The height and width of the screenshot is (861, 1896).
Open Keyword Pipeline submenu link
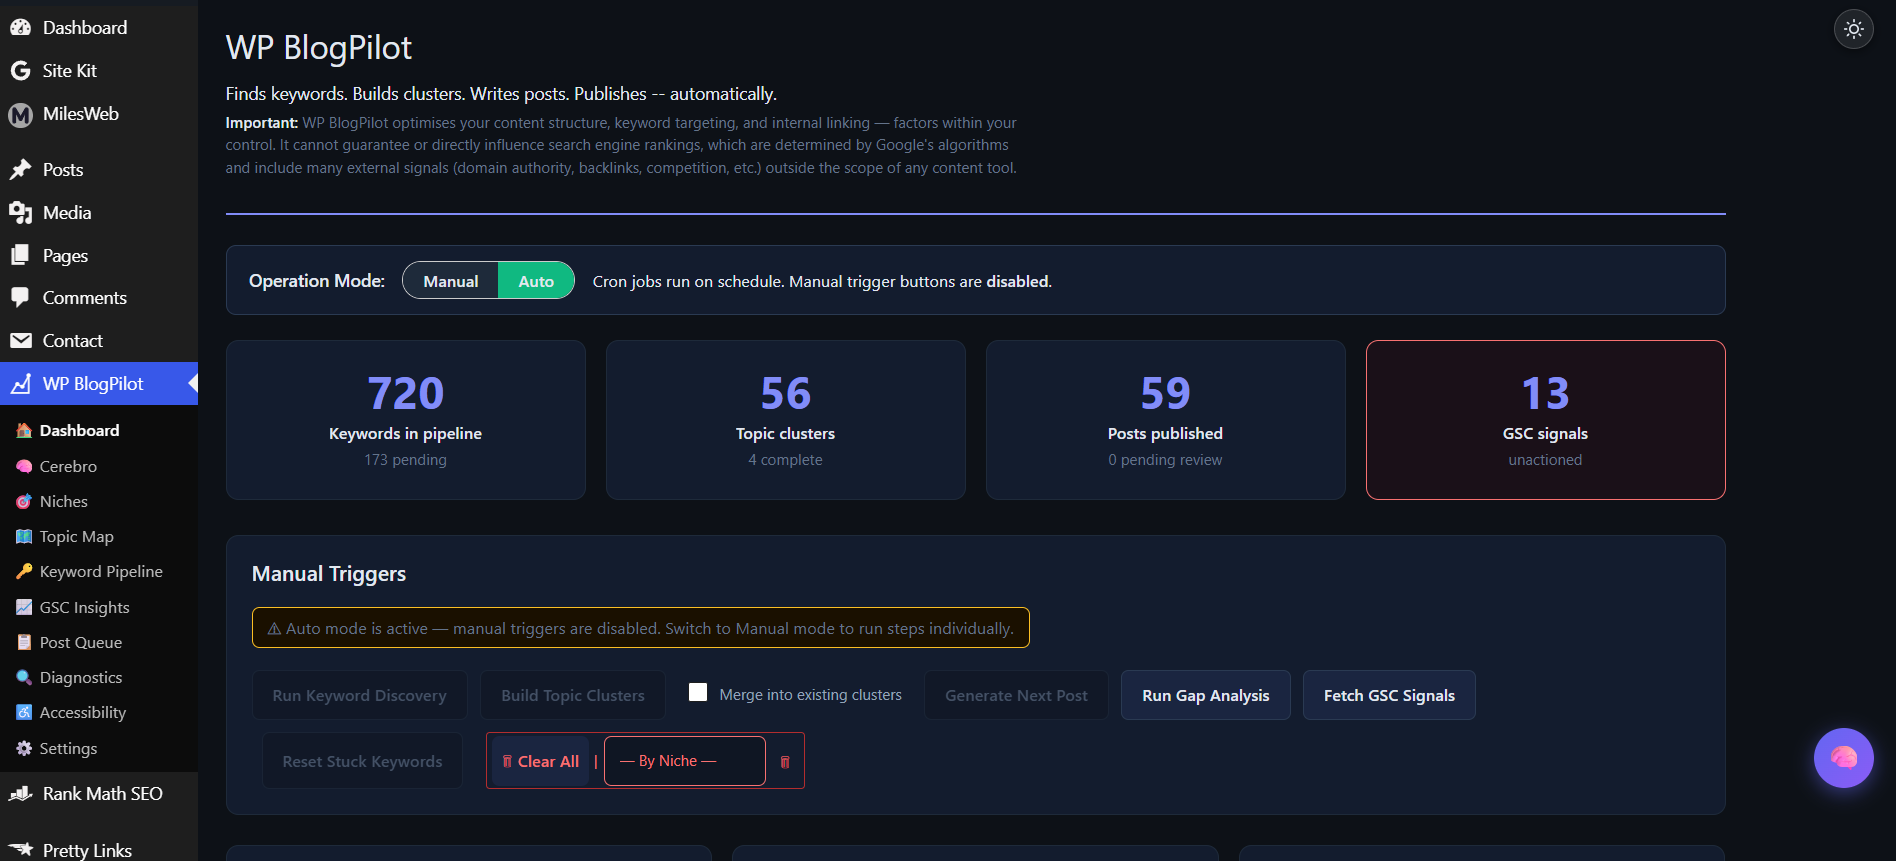[99, 571]
